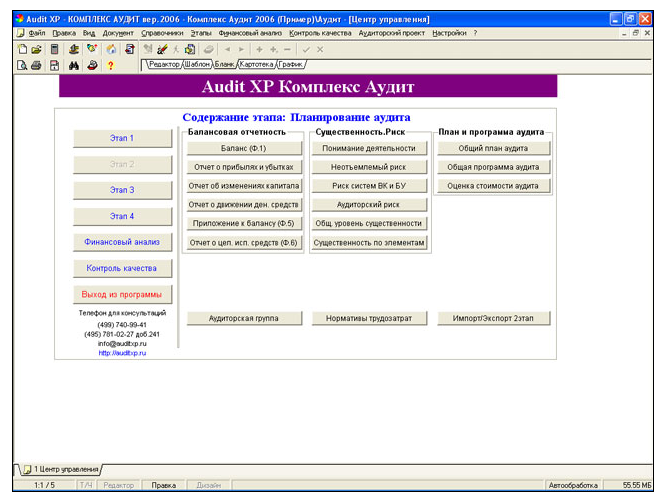Click the Импорт/Экспорт 2этап button
Viewport: 666px width, 500px height.
(x=494, y=318)
